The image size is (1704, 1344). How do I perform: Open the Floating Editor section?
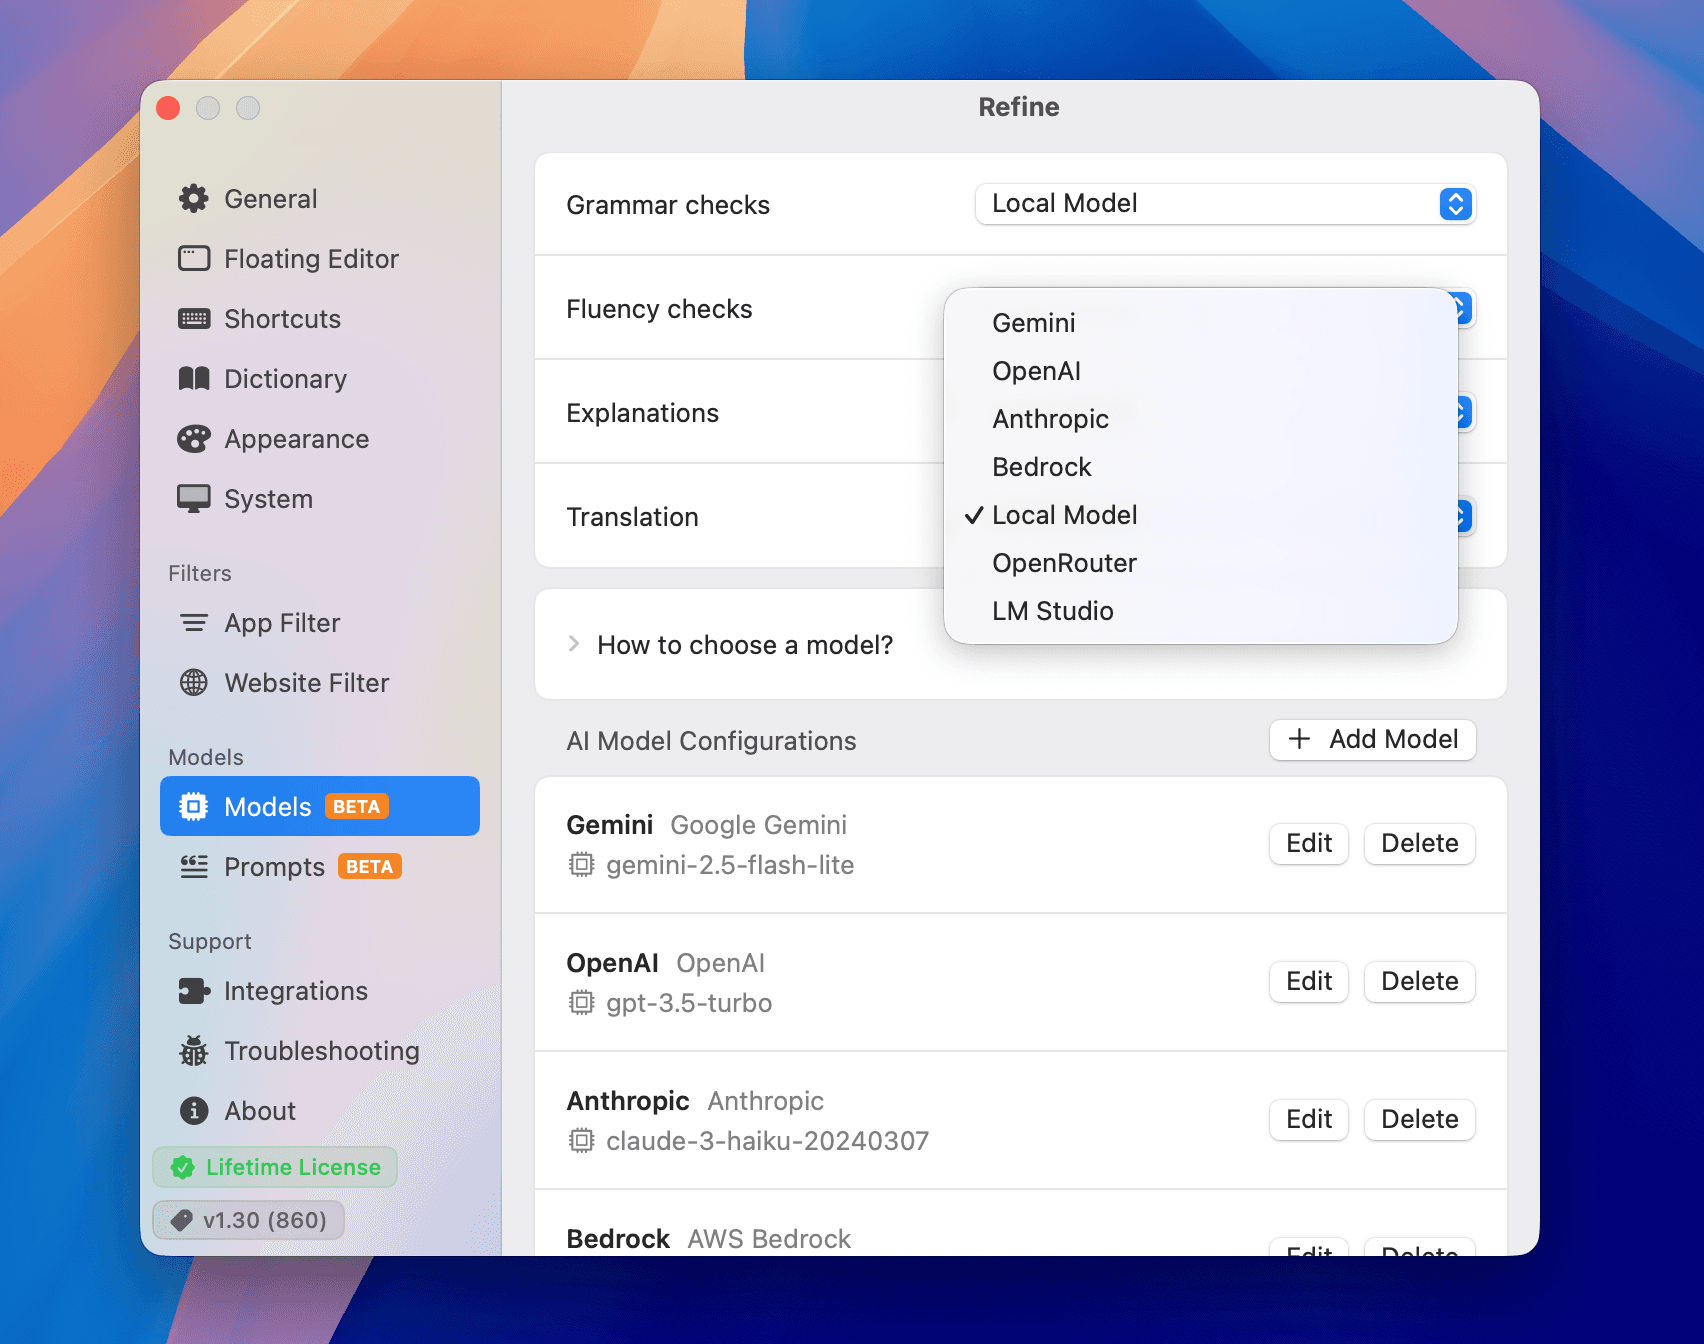pos(320,259)
